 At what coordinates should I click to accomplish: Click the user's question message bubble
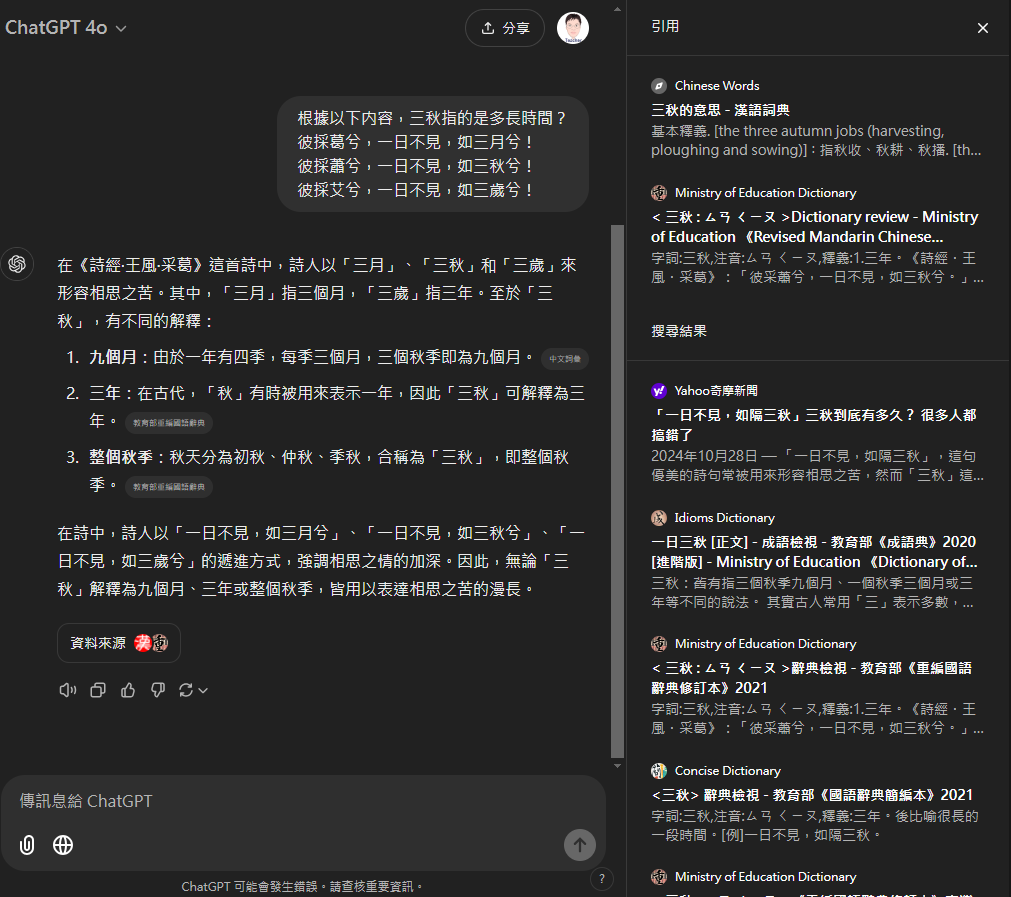433,154
